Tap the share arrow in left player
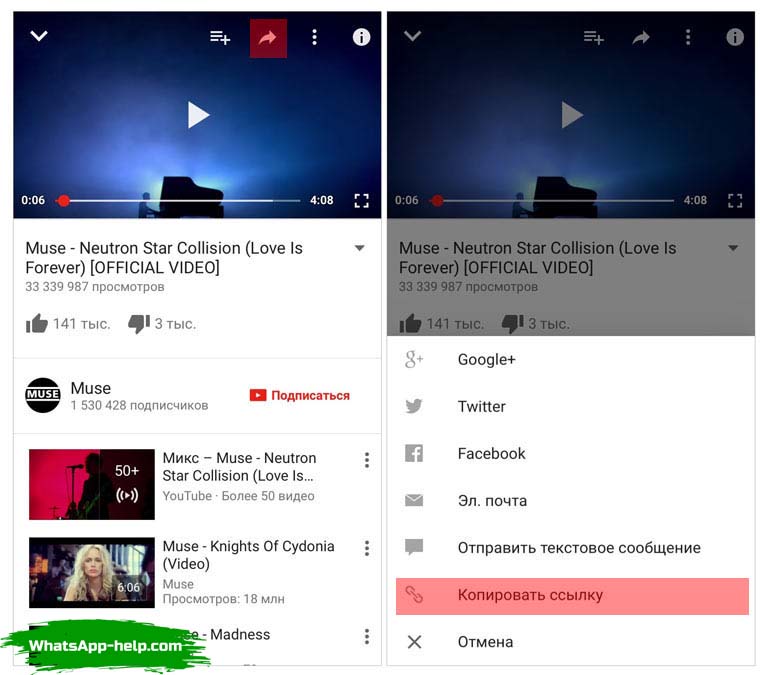 coord(268,38)
